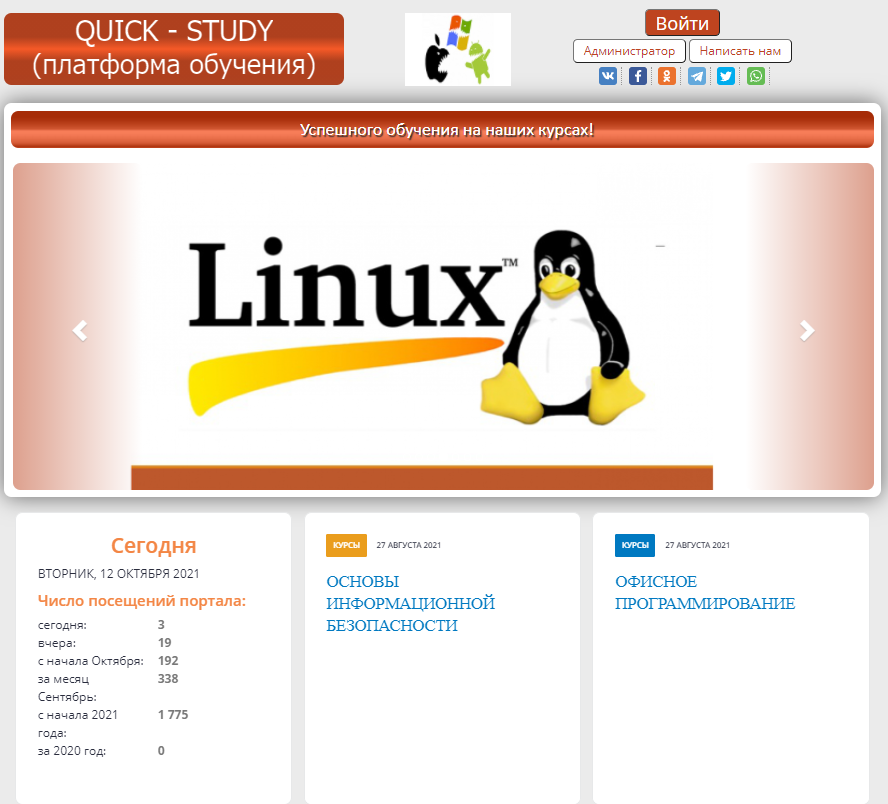Click the Сегодня heading
The width and height of the screenshot is (888, 804).
coord(153,546)
